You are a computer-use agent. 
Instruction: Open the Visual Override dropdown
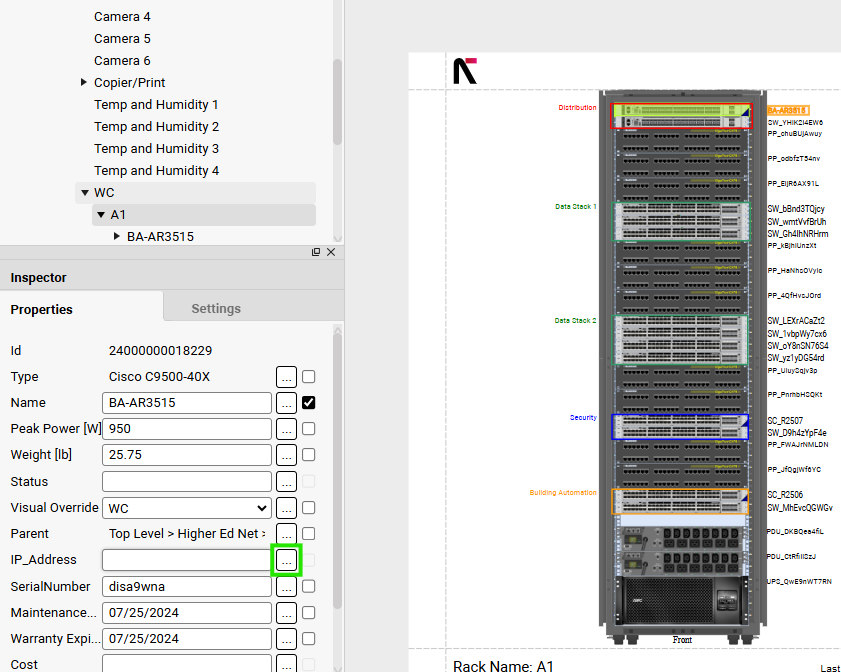coord(187,508)
